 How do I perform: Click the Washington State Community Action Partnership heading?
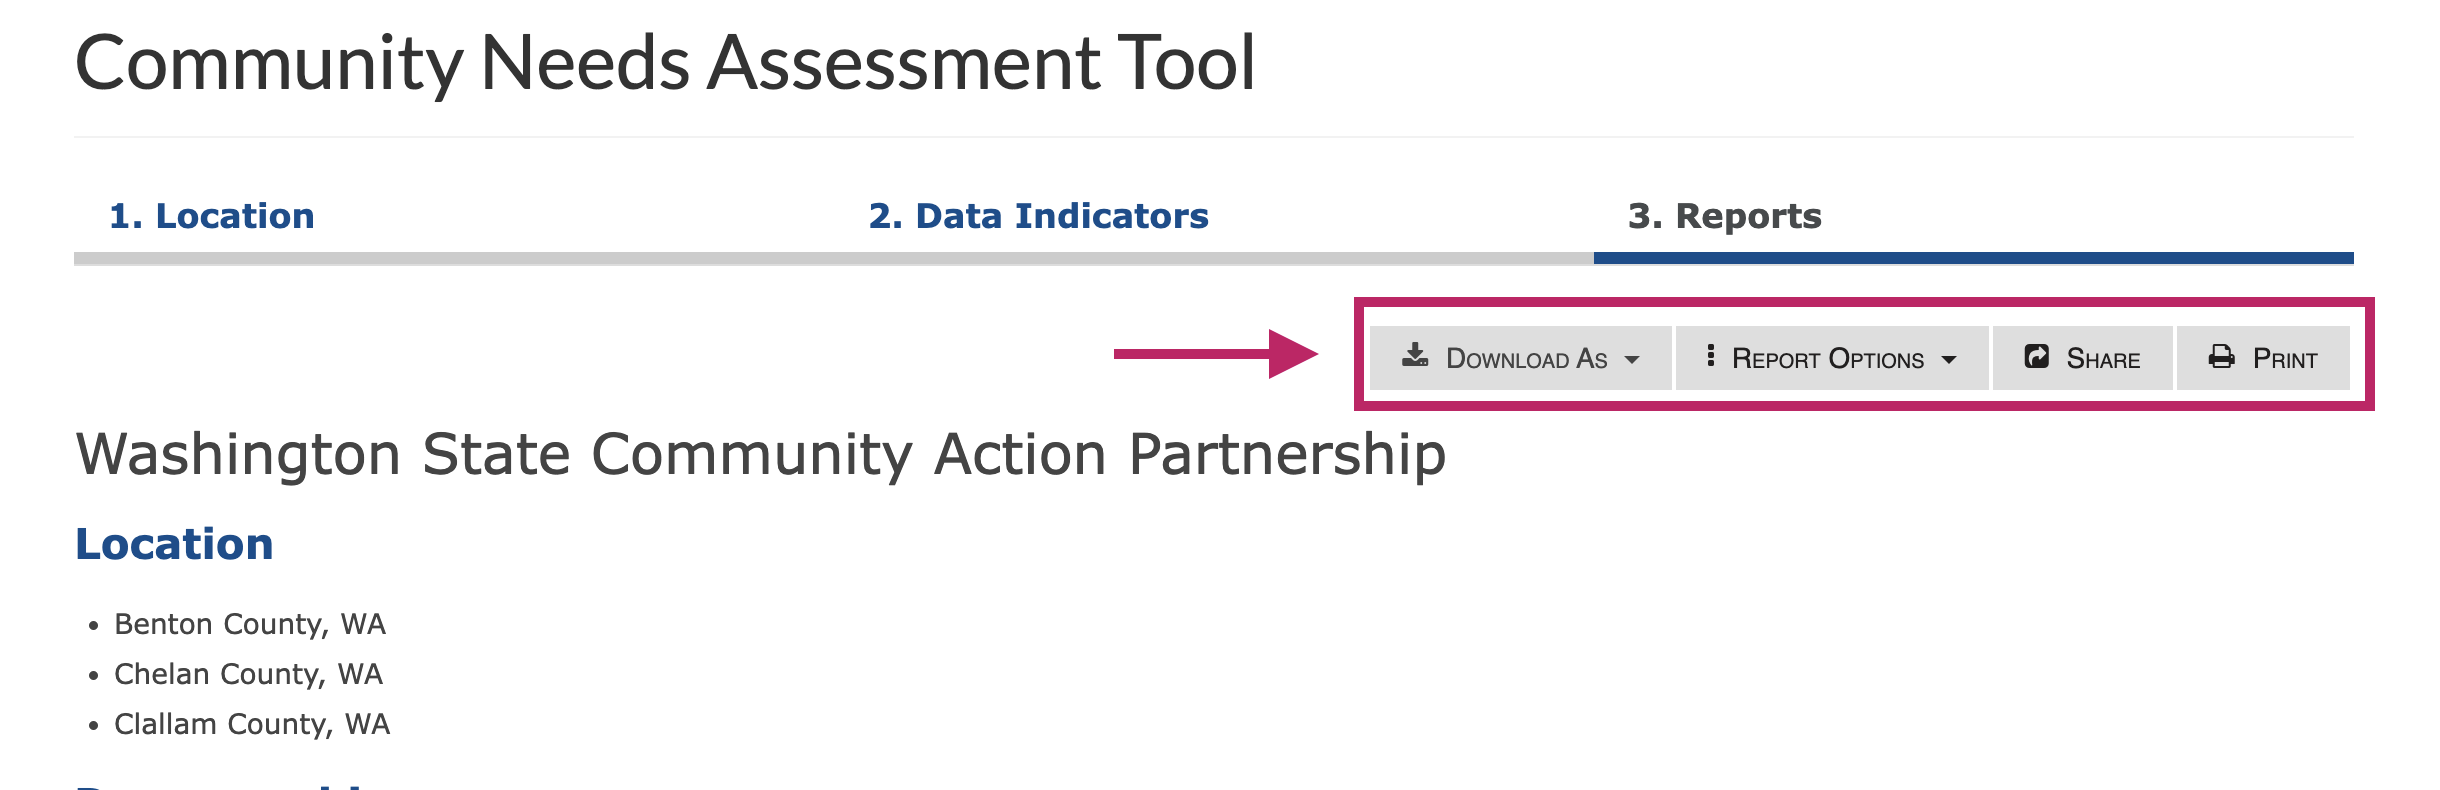point(760,454)
